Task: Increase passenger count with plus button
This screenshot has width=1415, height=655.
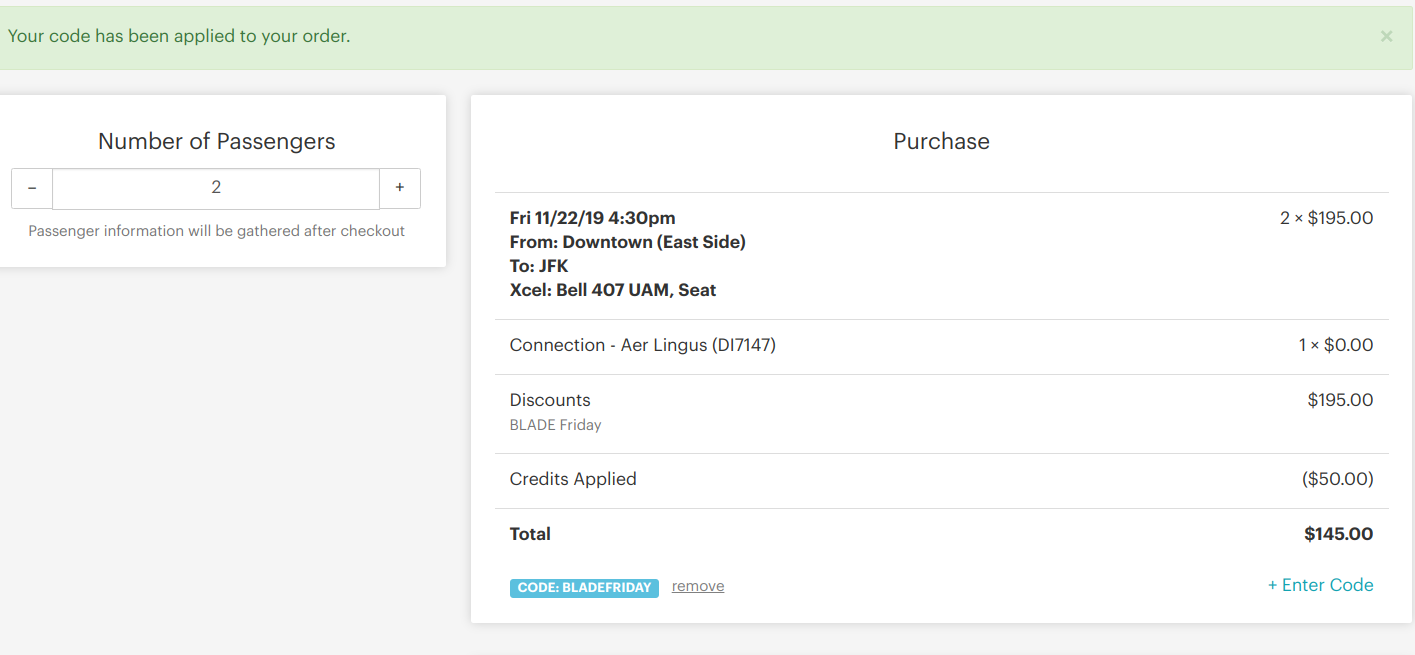Action: tap(400, 188)
